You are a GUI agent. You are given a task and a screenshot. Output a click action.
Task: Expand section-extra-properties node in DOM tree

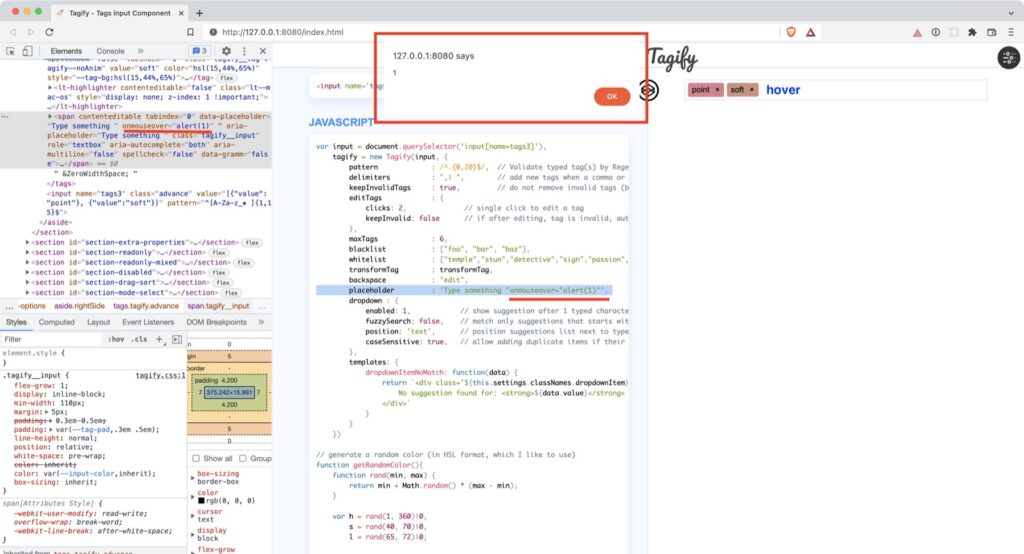click(x=27, y=242)
